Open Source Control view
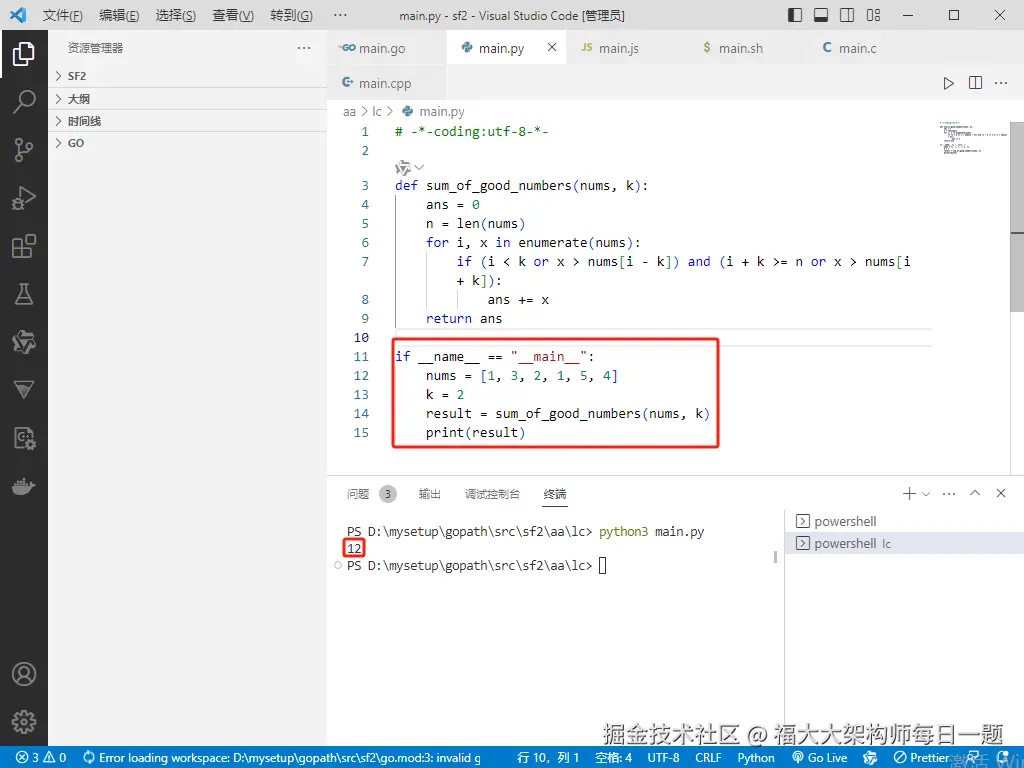1024x768 pixels. (x=24, y=150)
